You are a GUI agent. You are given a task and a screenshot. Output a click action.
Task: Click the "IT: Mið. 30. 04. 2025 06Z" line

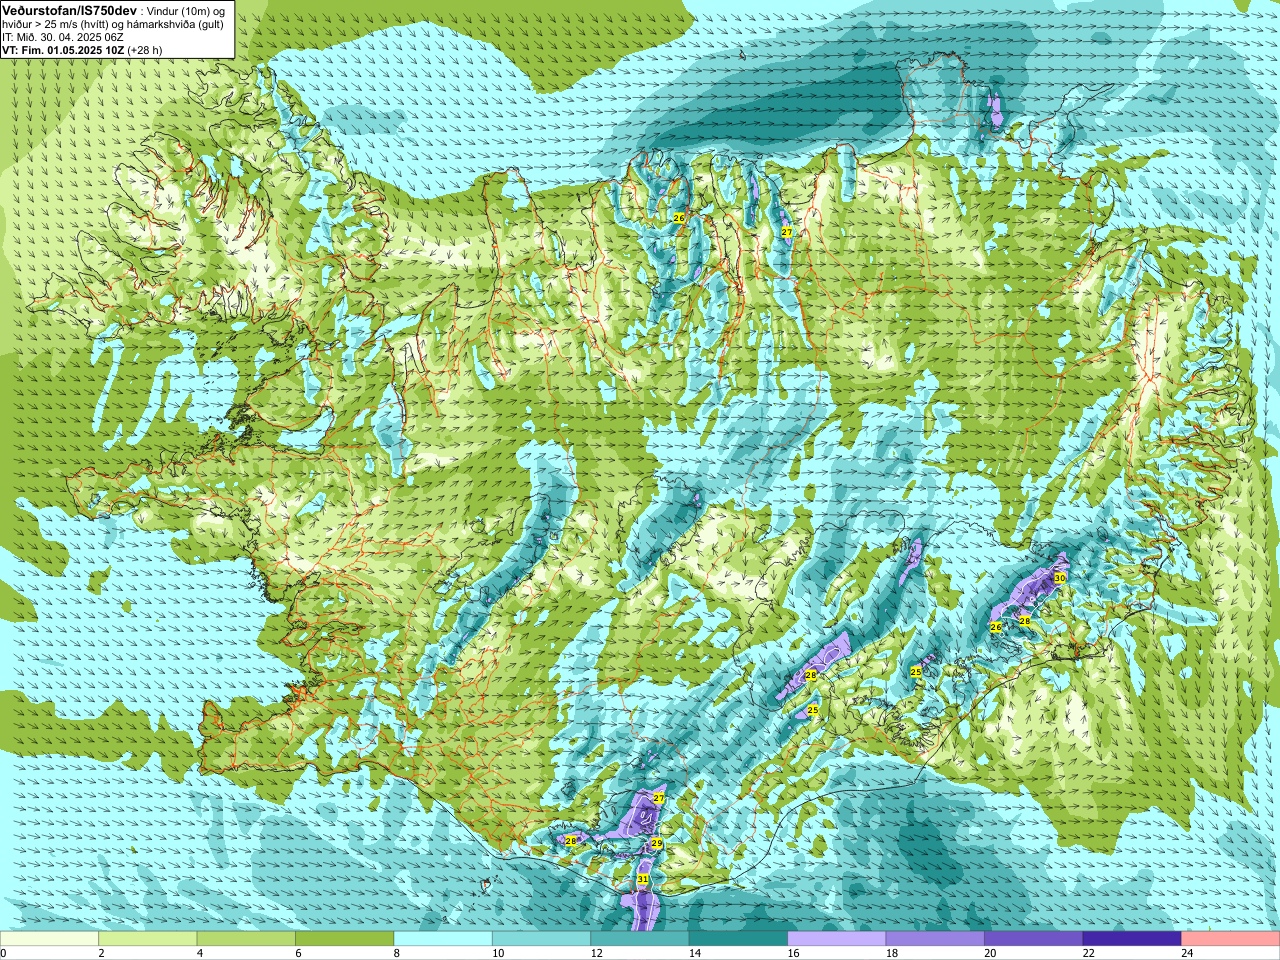point(63,36)
